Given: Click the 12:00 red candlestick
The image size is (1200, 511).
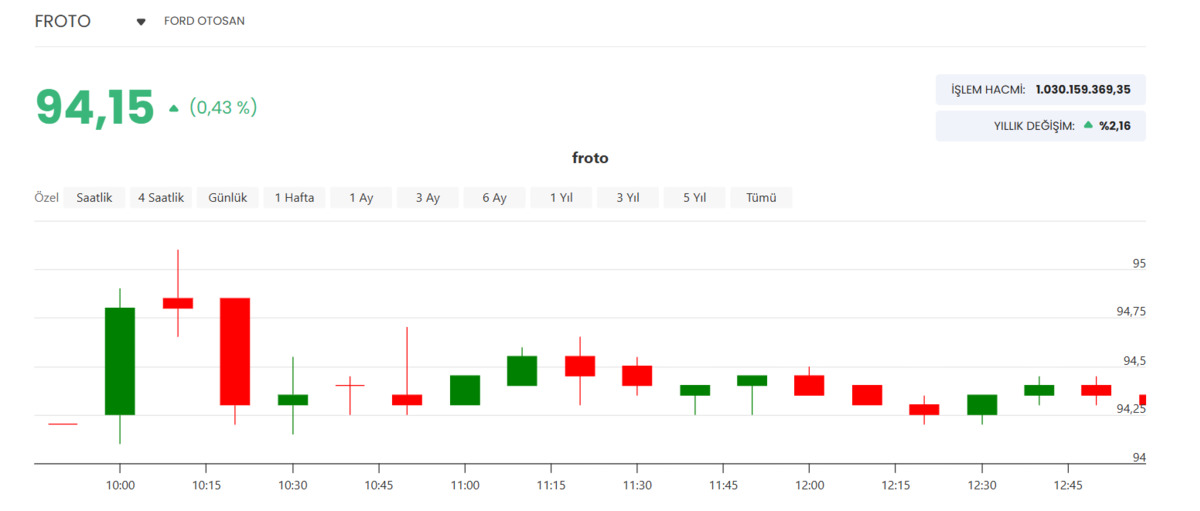Looking at the screenshot, I should [x=809, y=385].
